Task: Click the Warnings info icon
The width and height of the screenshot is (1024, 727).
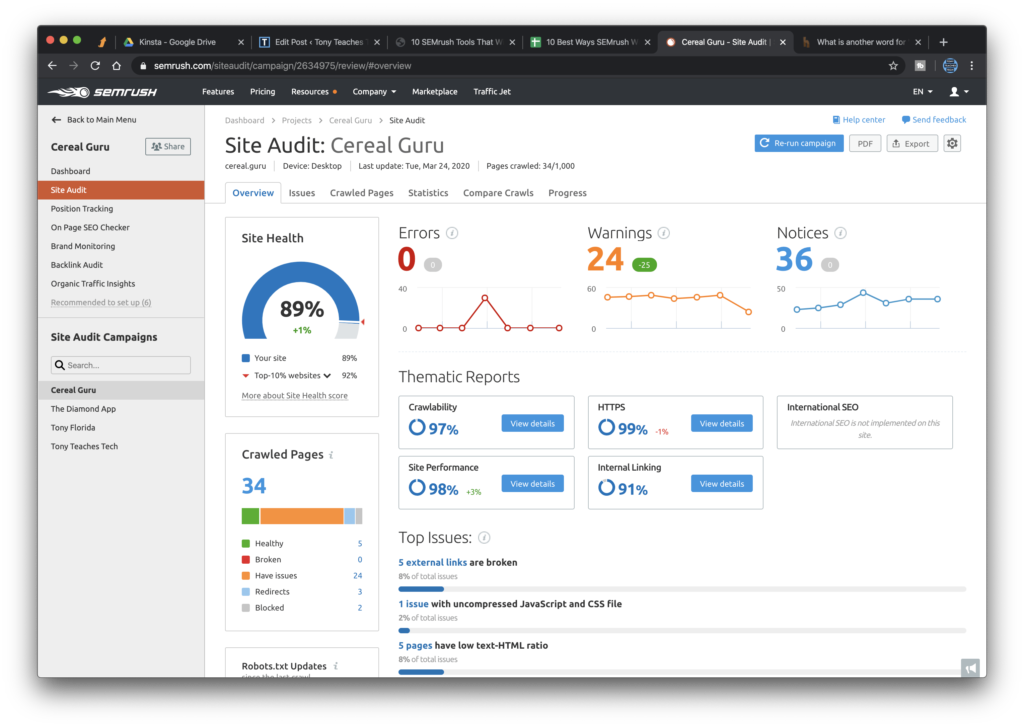Action: tap(664, 233)
